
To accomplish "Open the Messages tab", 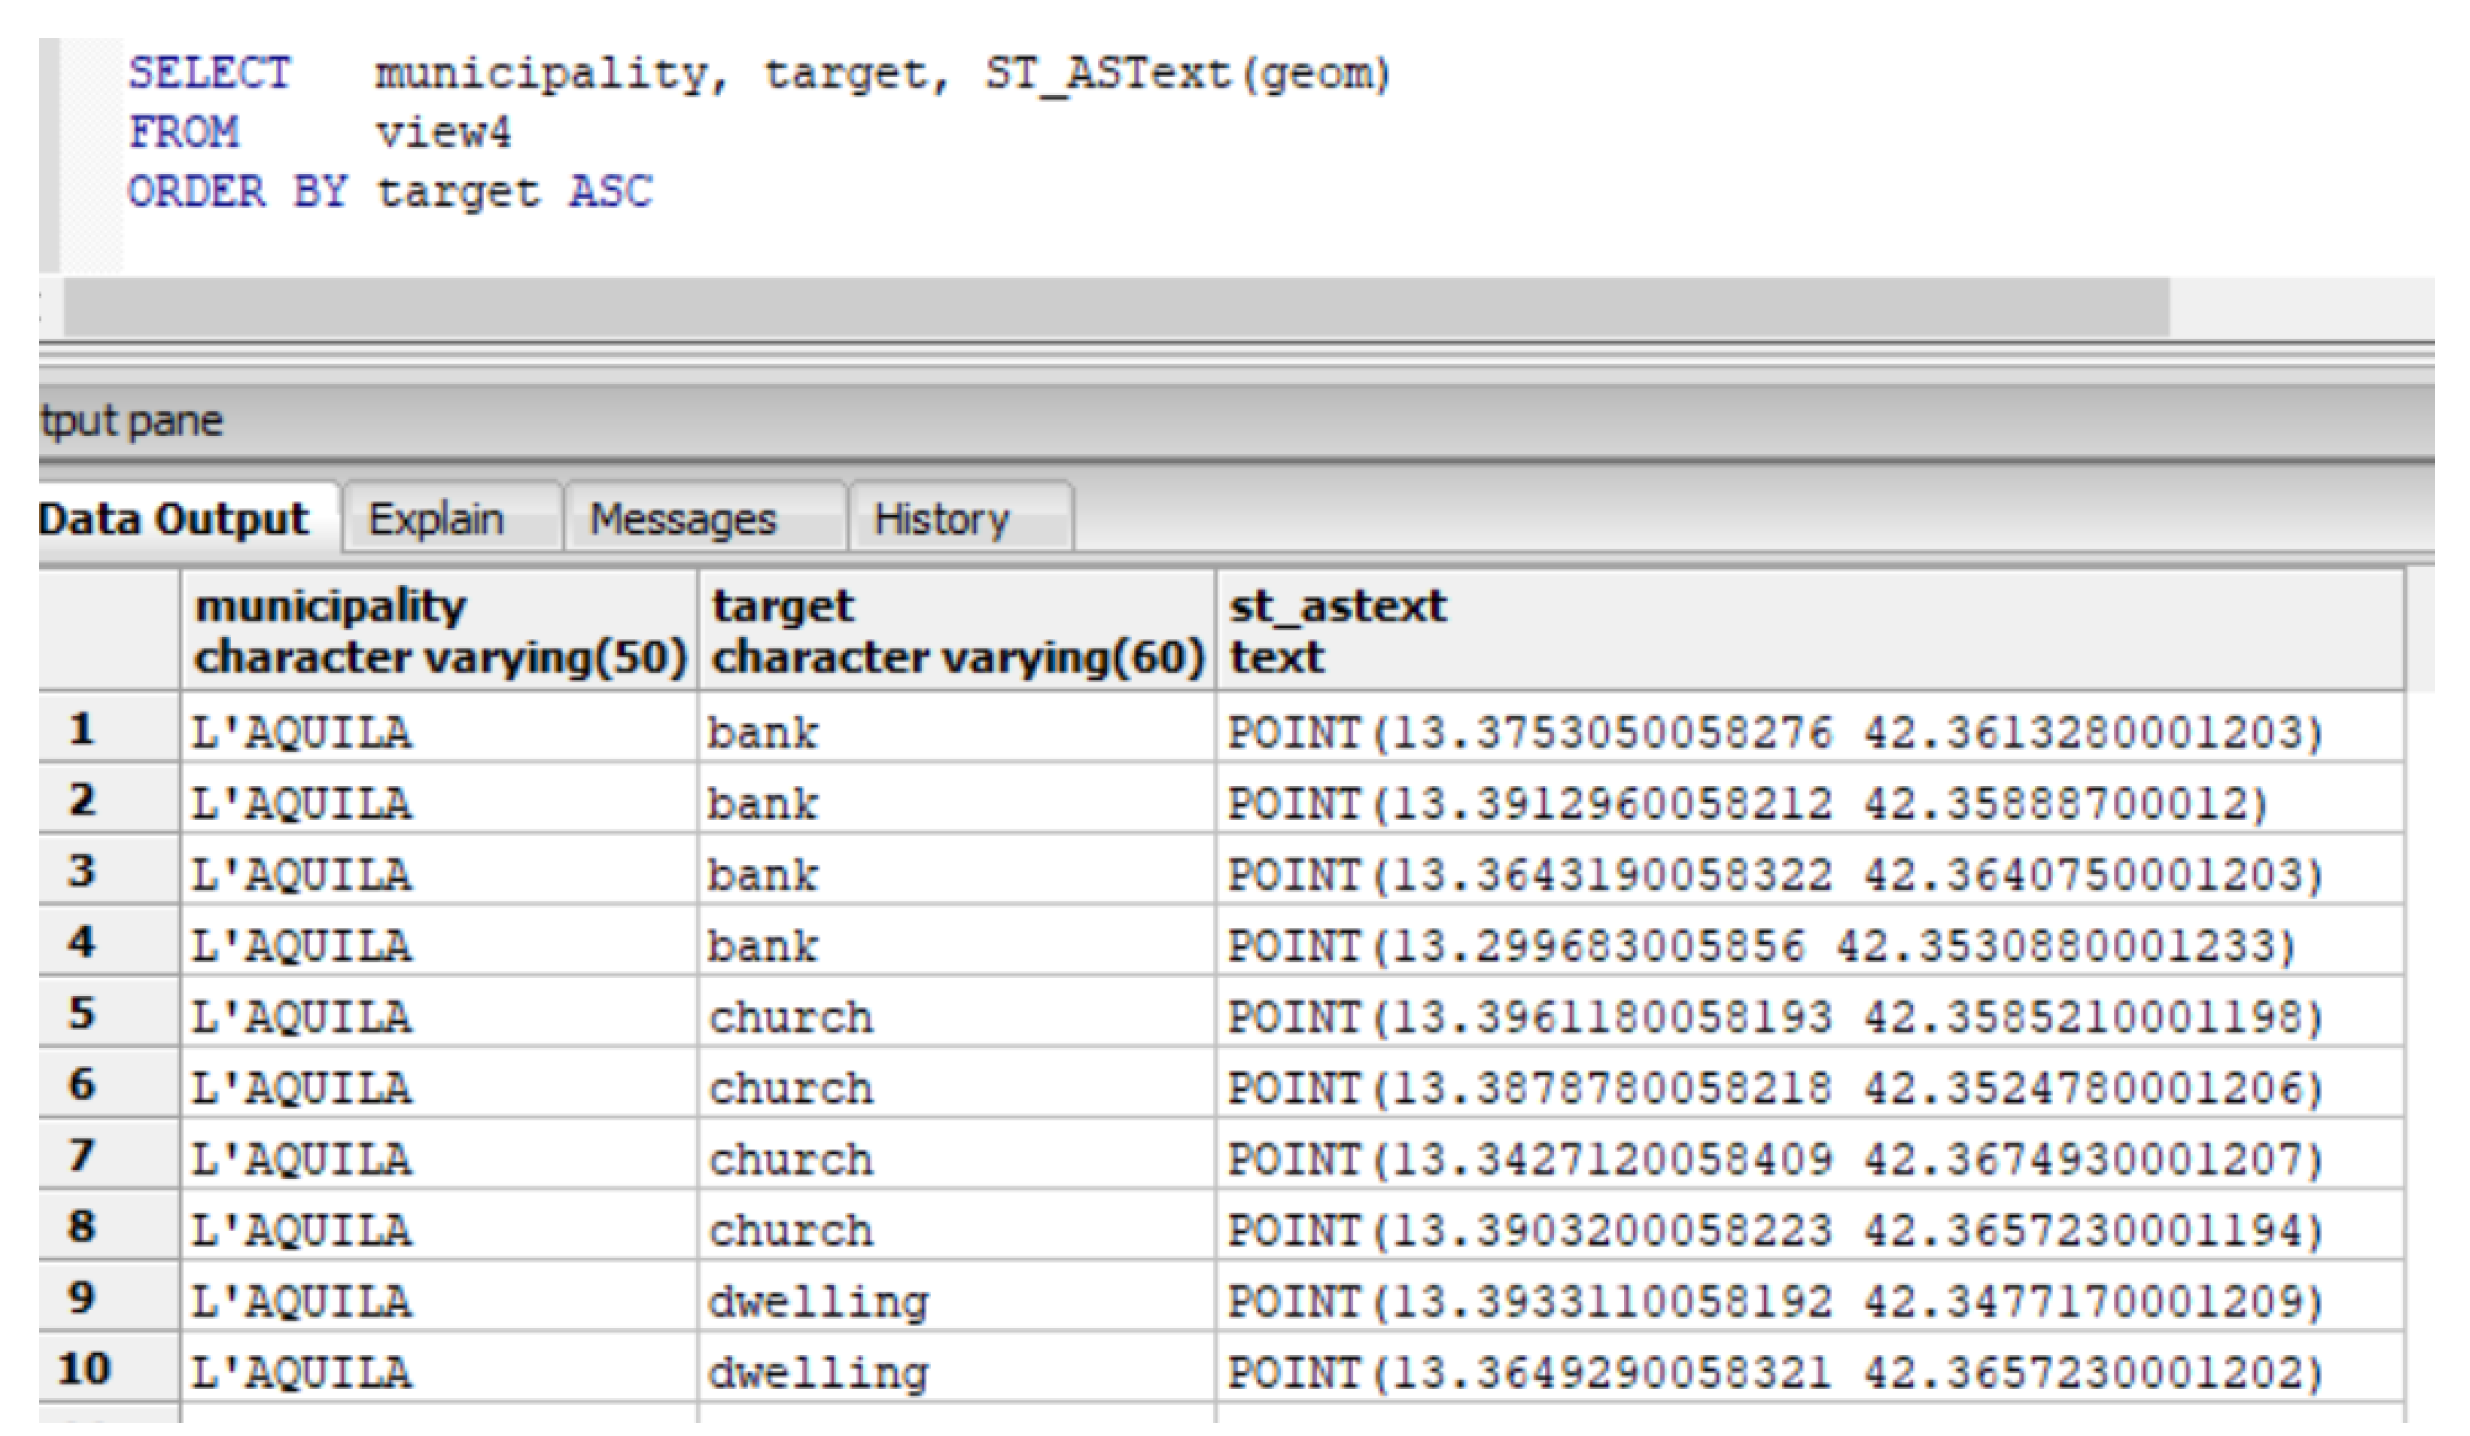I will pos(683,519).
